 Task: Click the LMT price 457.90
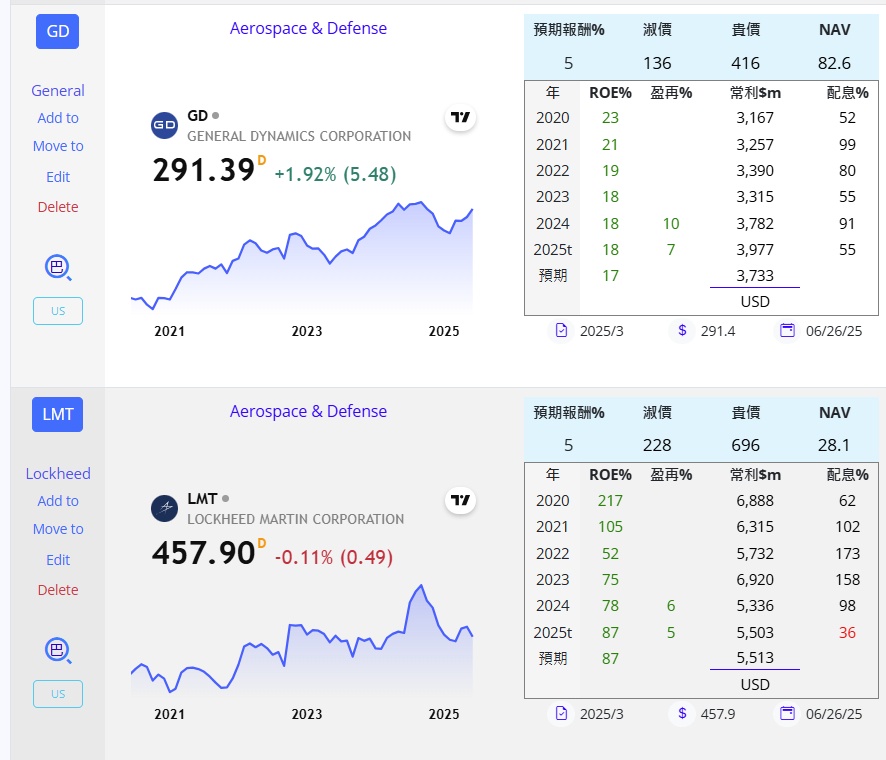tap(203, 553)
